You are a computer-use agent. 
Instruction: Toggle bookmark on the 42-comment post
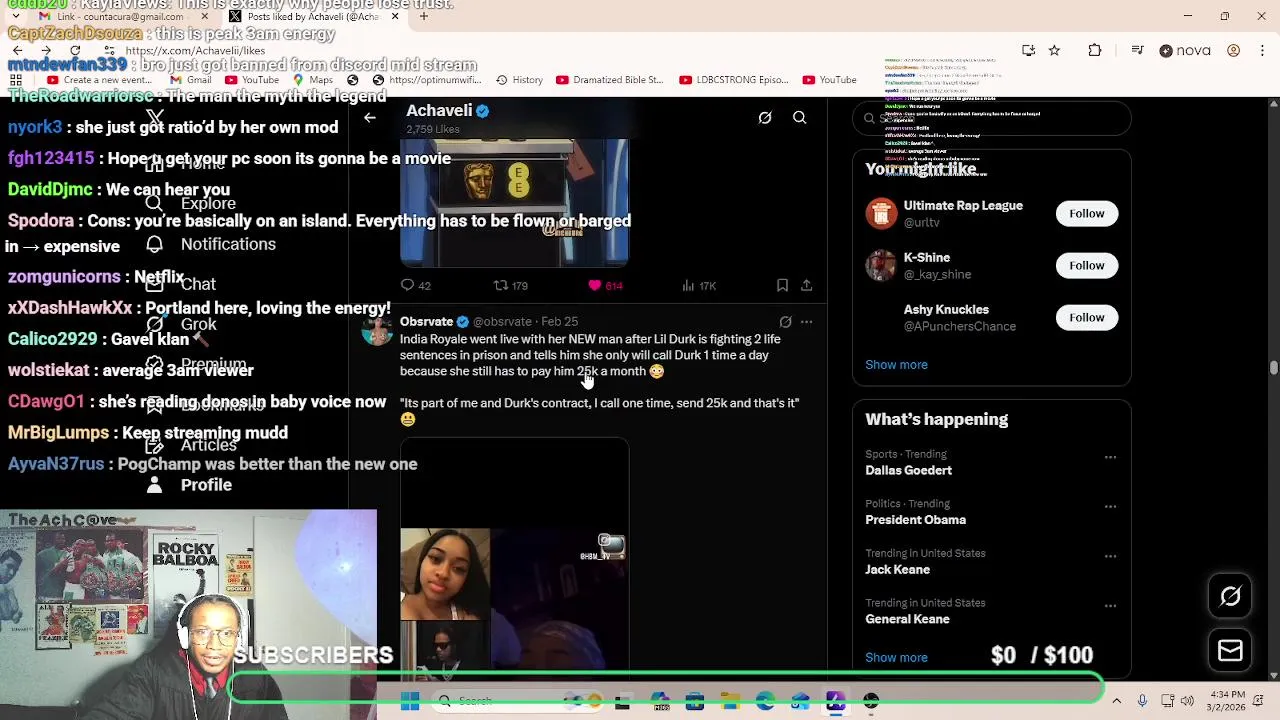pyautogui.click(x=782, y=286)
